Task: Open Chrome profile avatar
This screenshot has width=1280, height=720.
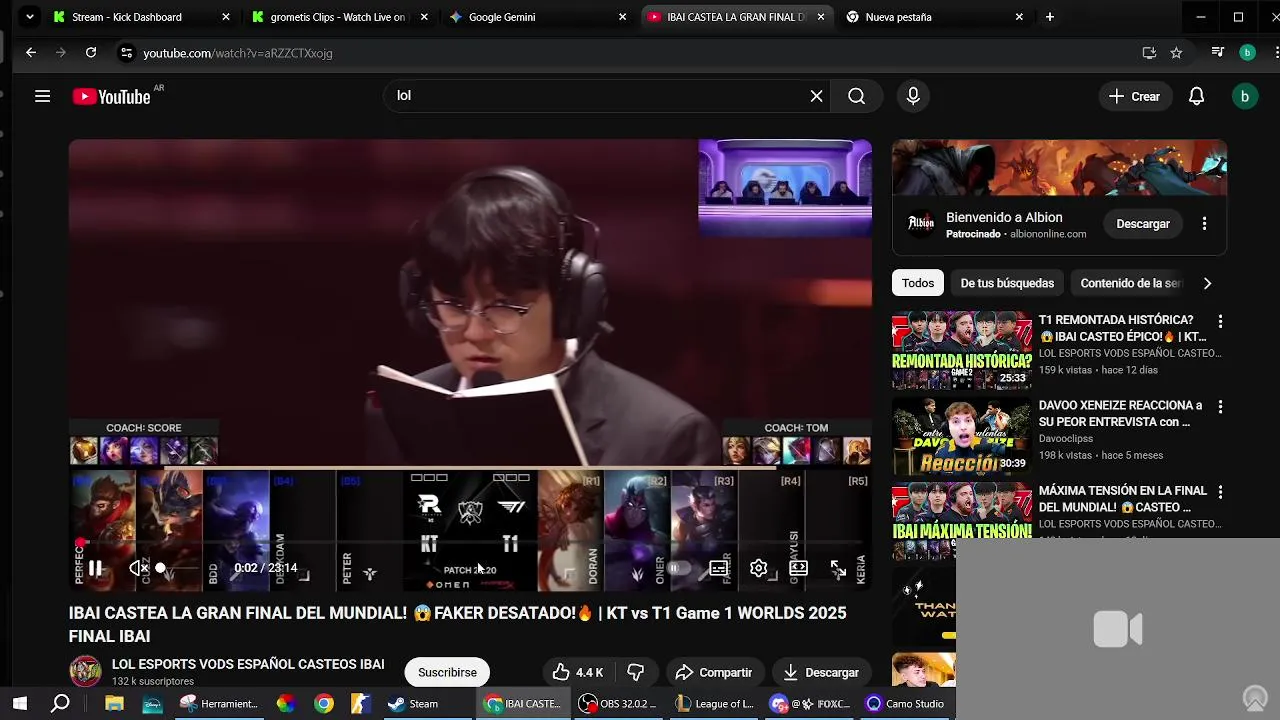Action: 1246,53
